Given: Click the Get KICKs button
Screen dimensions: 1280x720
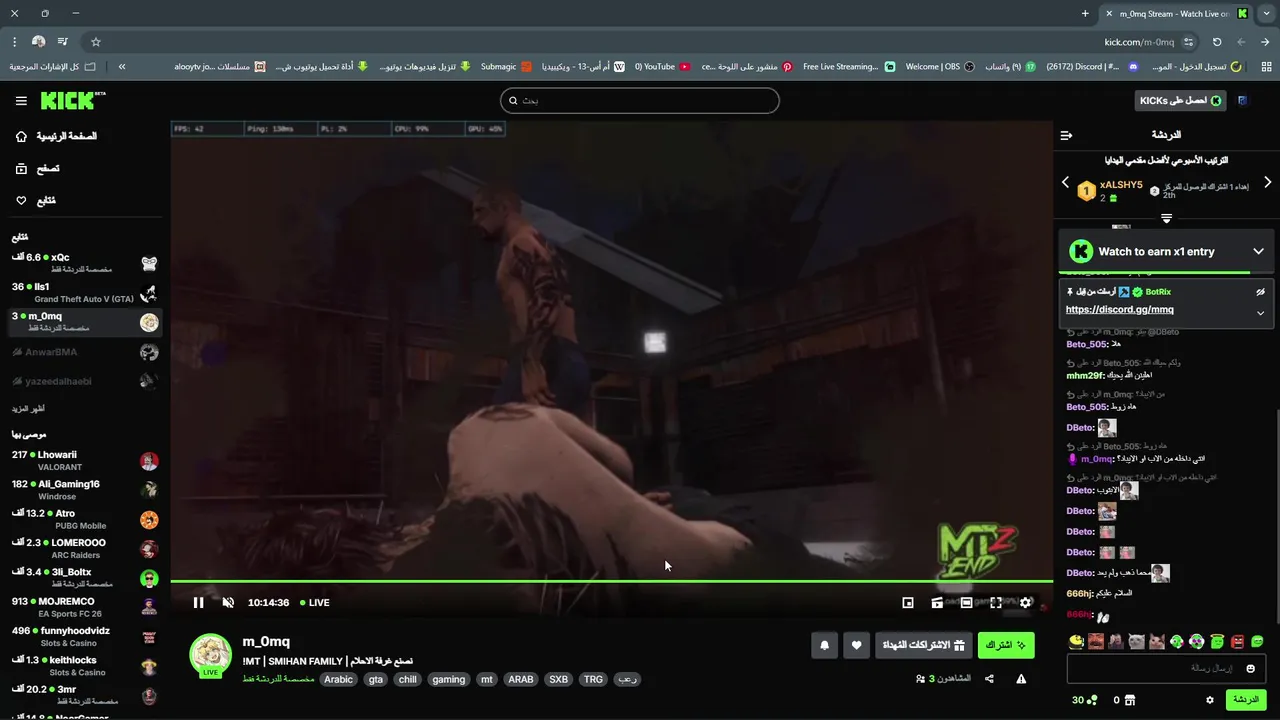Looking at the screenshot, I should pos(1181,101).
